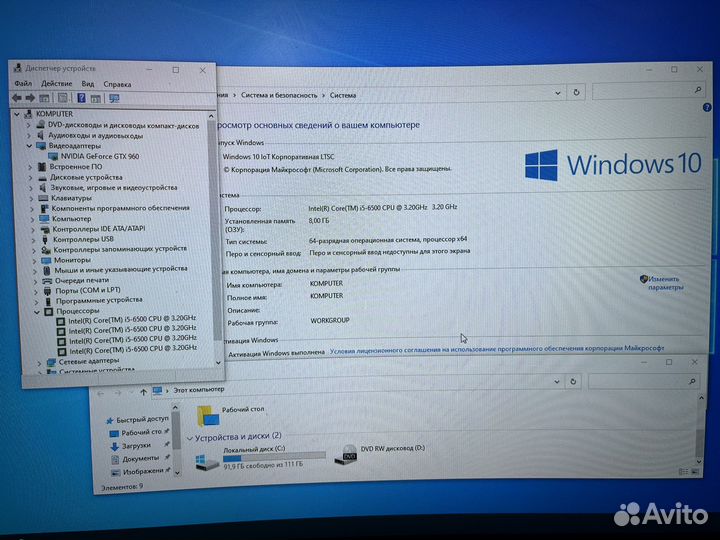The width and height of the screenshot is (720, 540).
Task: Collapse the Видеоадаптеры node
Action: coord(29,146)
